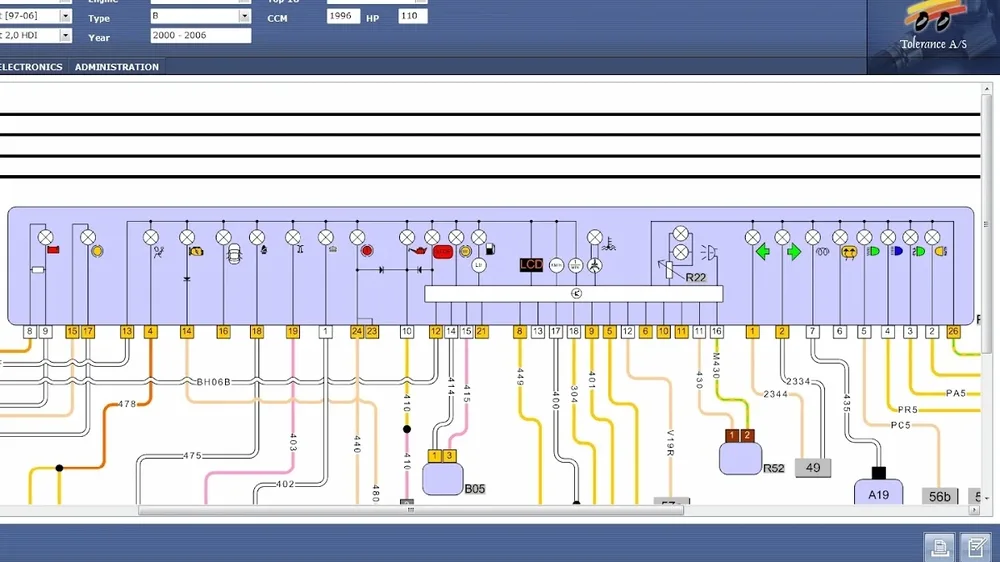The width and height of the screenshot is (1000, 562).
Task: Click yellow connector pin 24
Action: click(357, 332)
